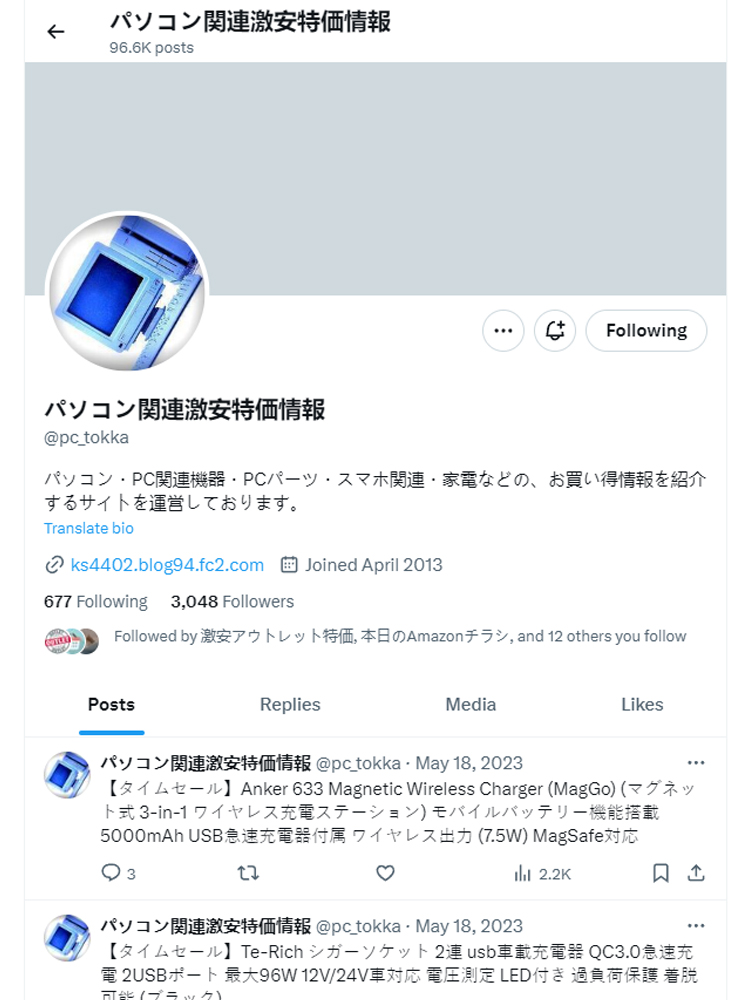Show accounts in the 'Followed by' line

(x=400, y=636)
